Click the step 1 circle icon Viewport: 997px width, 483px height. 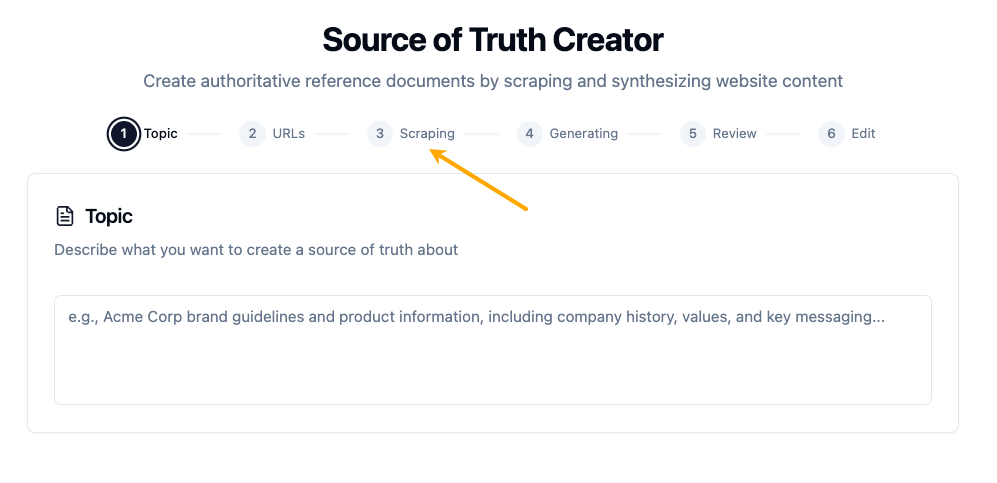click(124, 134)
